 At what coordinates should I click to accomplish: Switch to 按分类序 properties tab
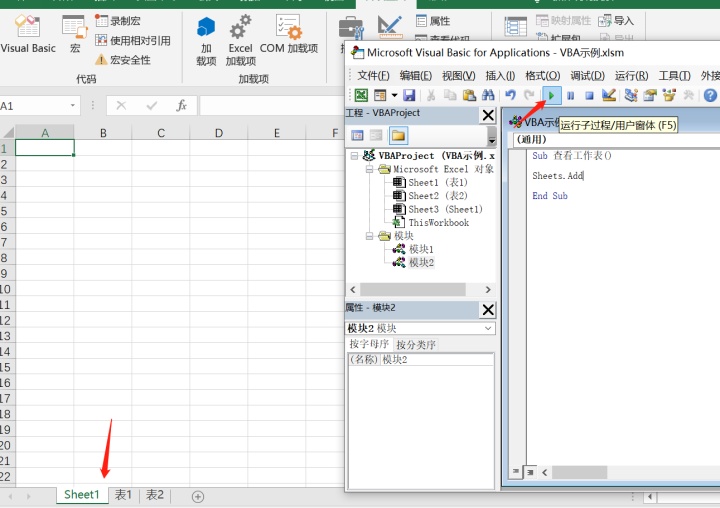pyautogui.click(x=416, y=344)
